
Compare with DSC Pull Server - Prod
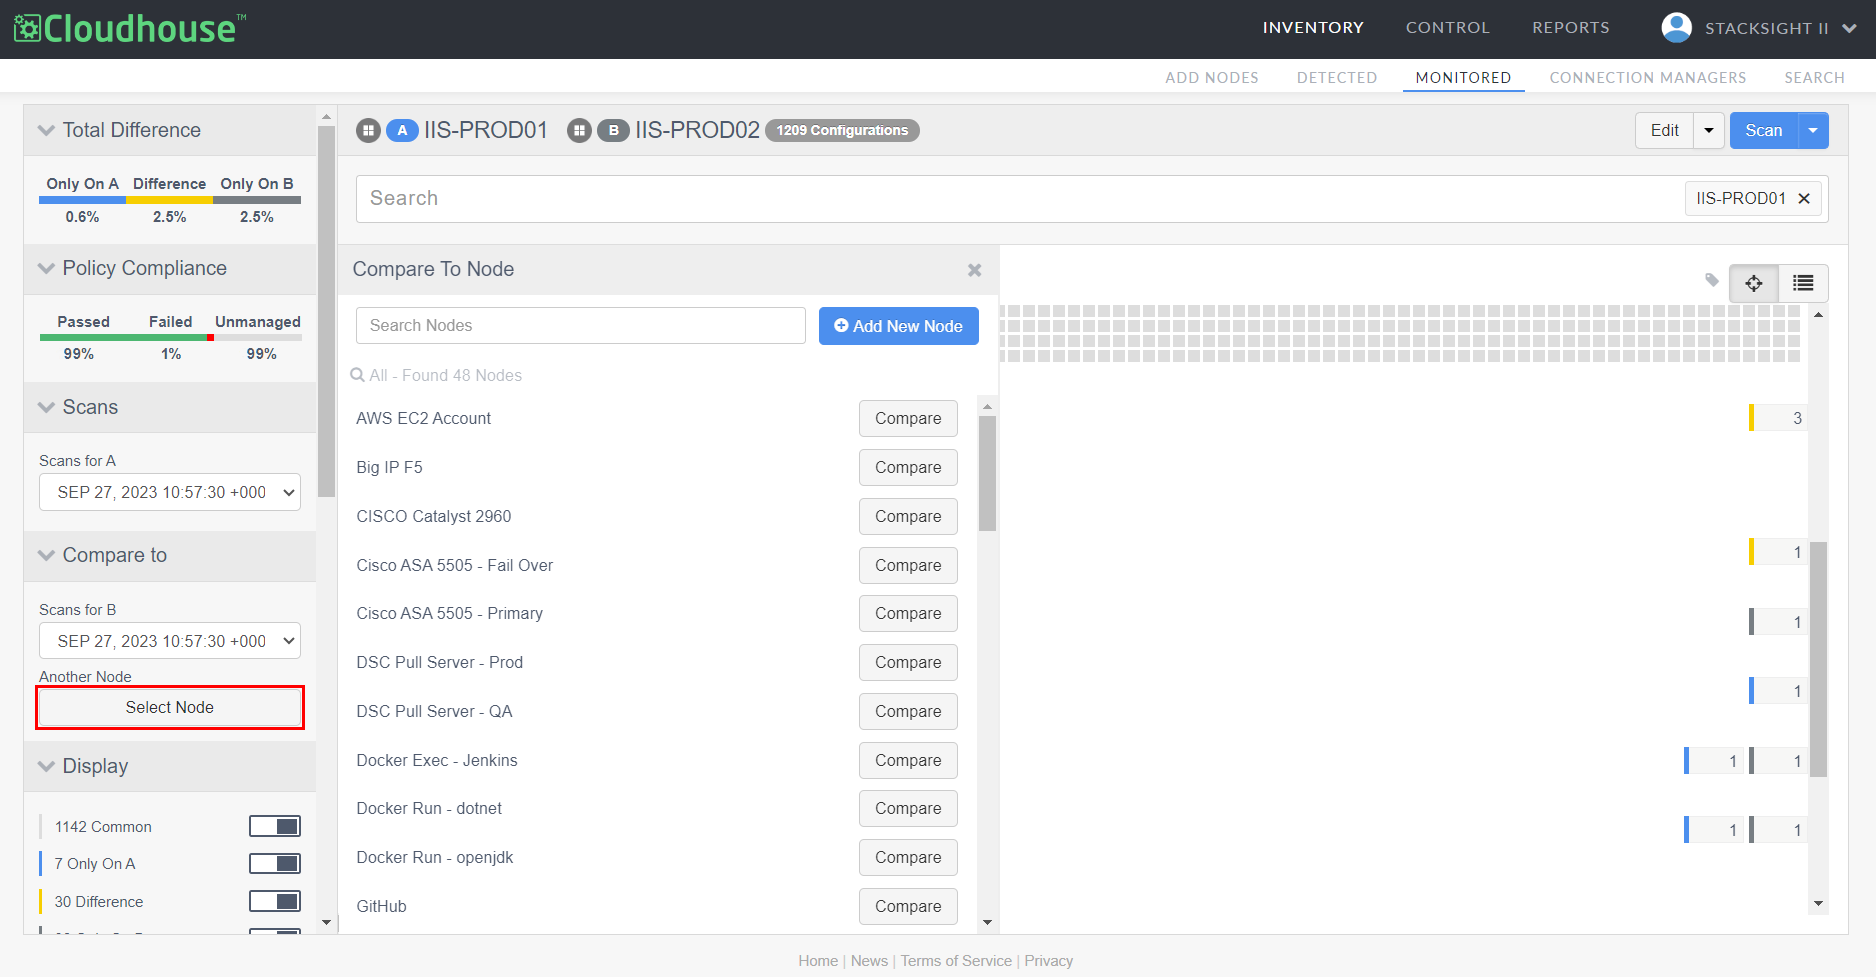click(x=908, y=662)
